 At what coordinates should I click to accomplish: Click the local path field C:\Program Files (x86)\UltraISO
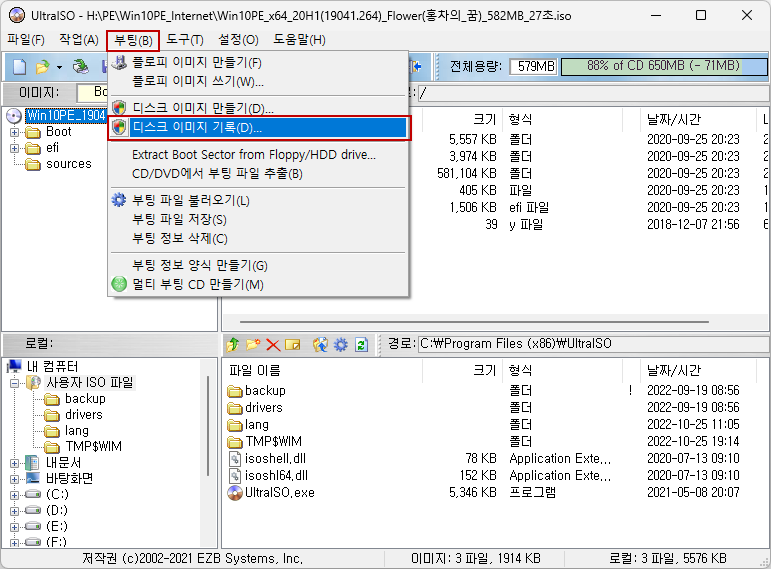click(593, 344)
